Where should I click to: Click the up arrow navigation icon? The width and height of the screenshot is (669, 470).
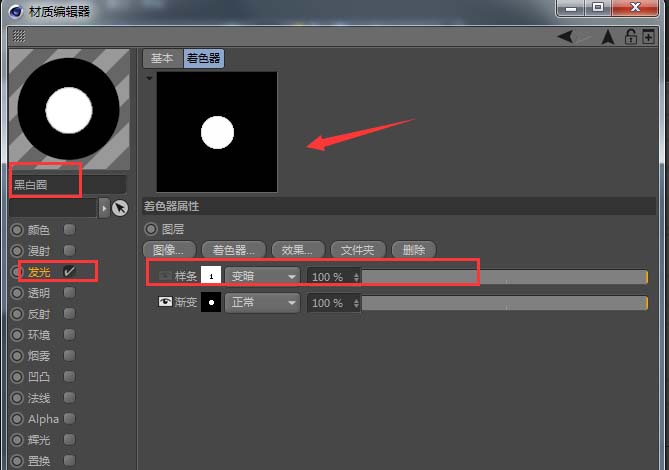point(608,37)
